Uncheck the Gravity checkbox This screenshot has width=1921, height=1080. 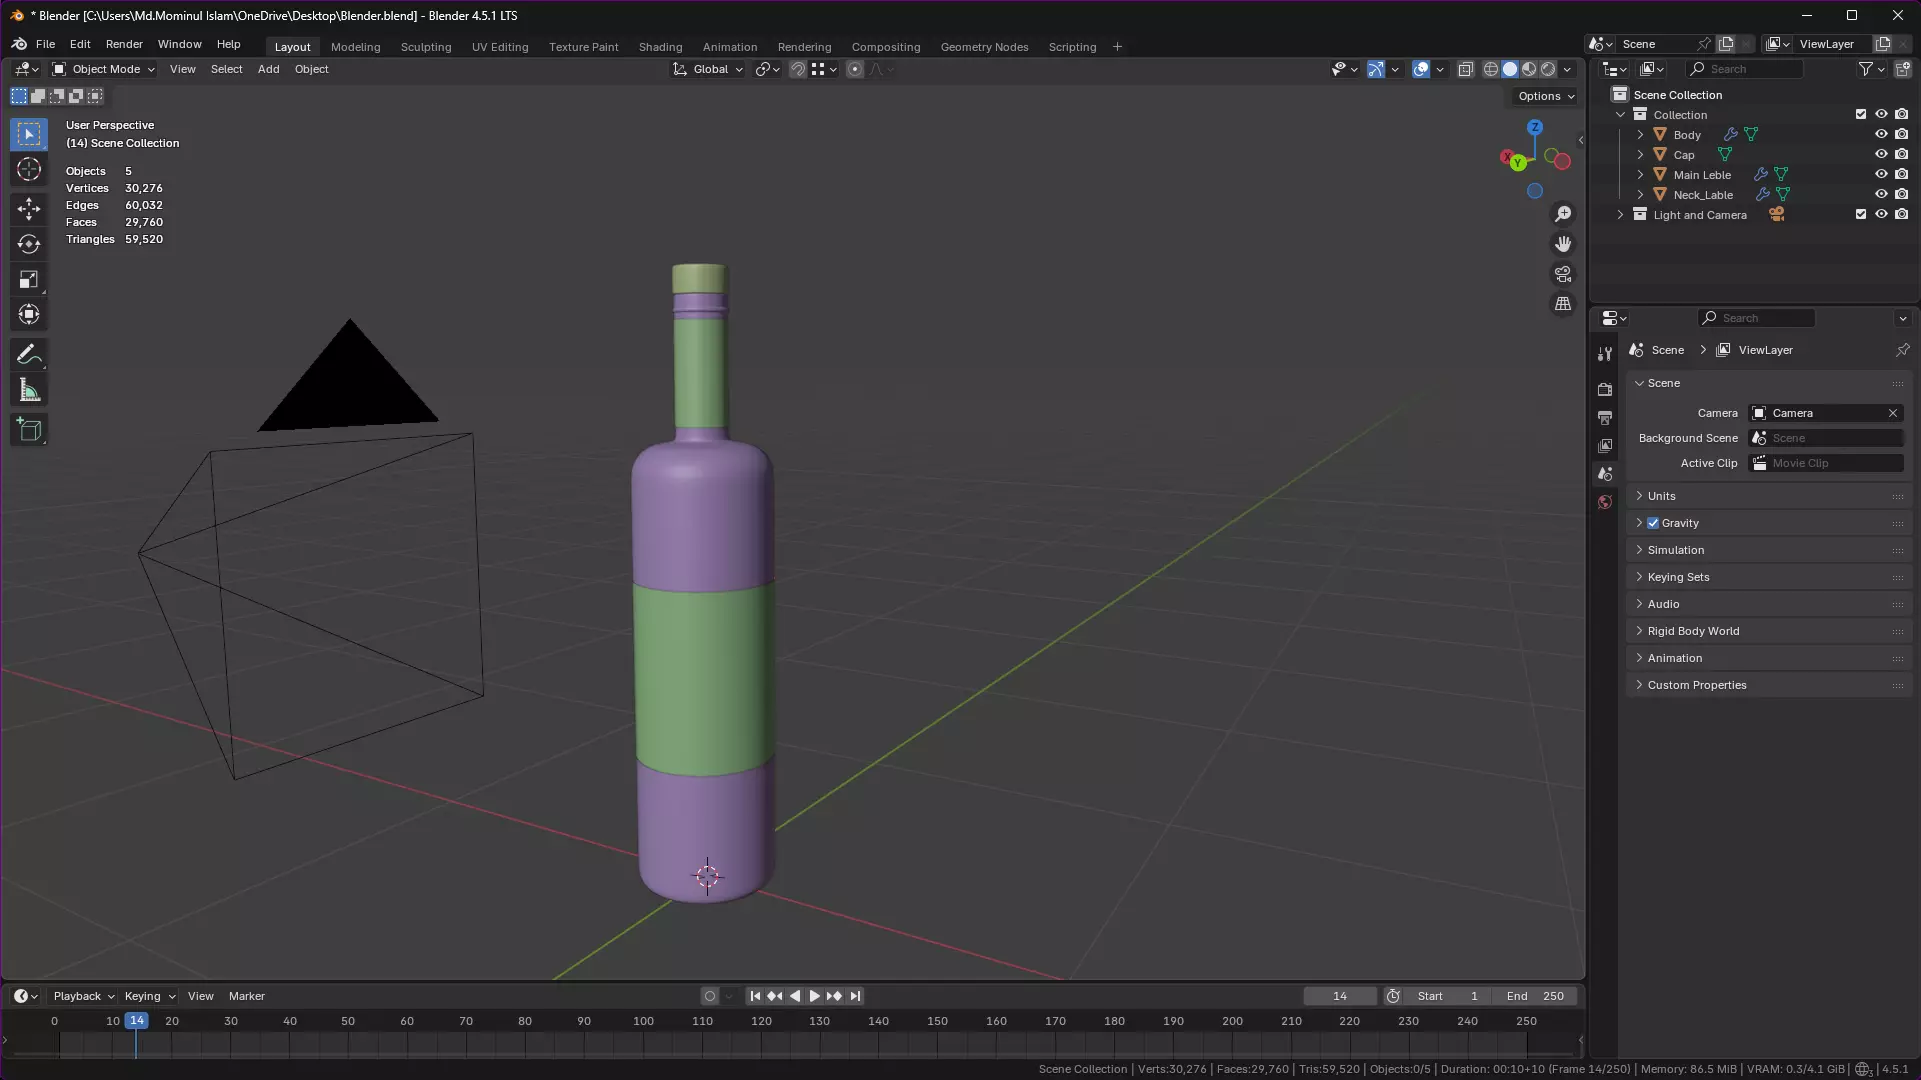[x=1653, y=523]
